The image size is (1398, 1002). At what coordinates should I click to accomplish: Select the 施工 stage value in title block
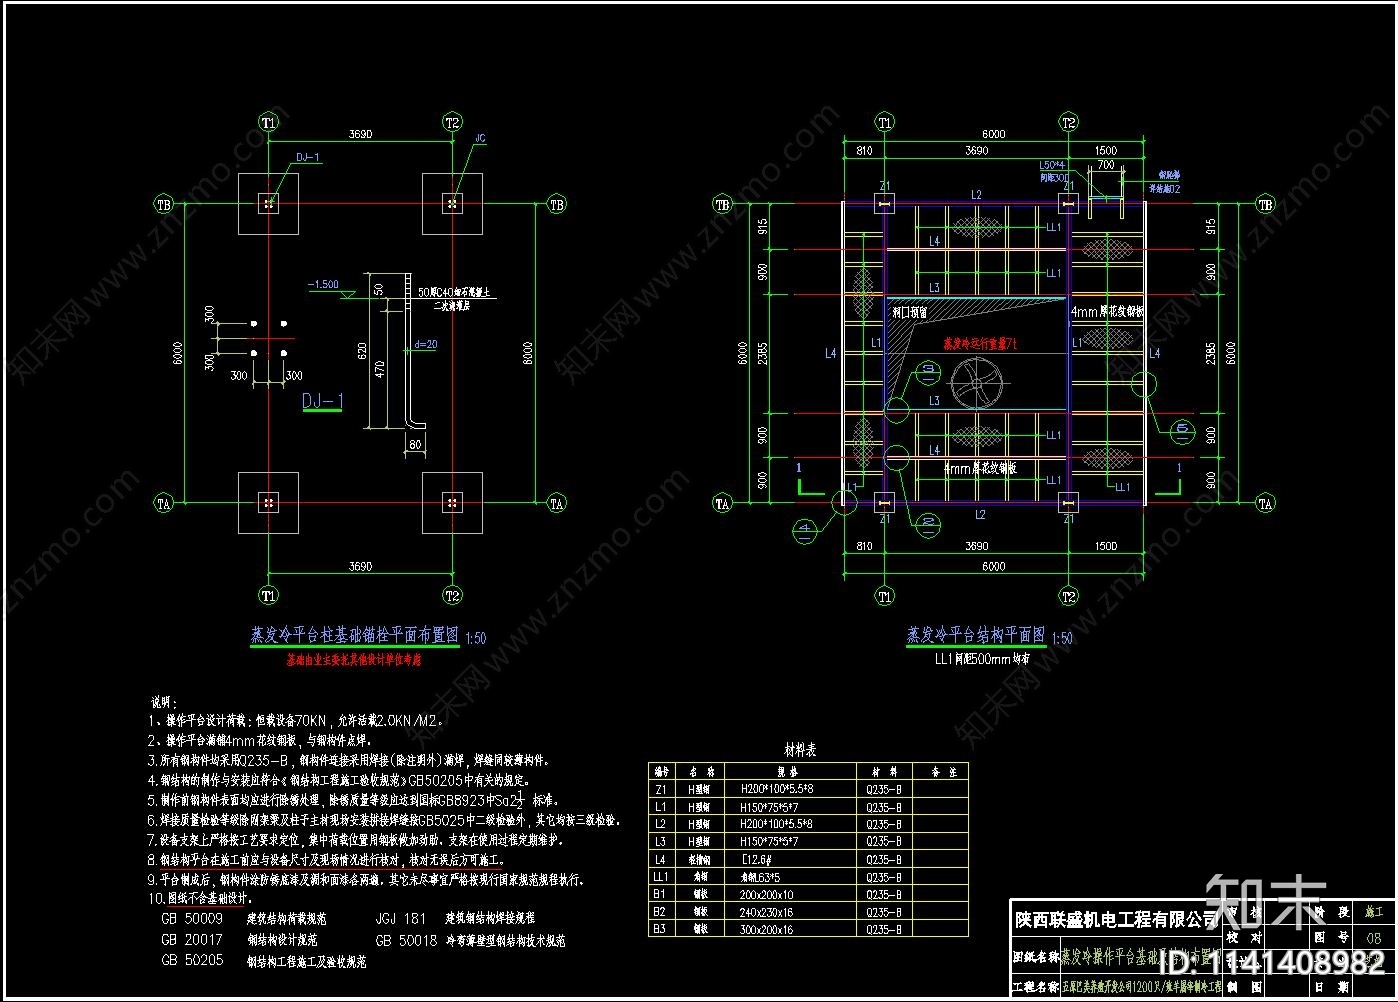1375,912
